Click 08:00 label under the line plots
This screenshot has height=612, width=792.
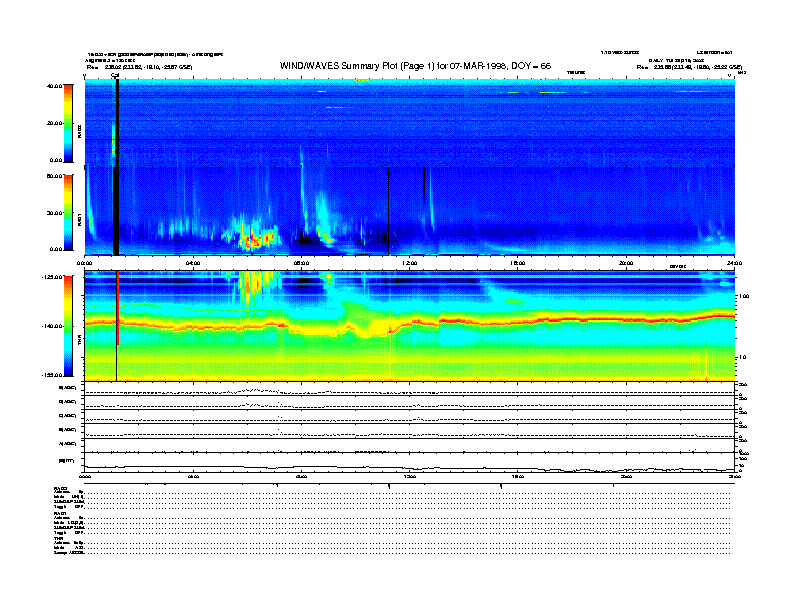point(301,476)
